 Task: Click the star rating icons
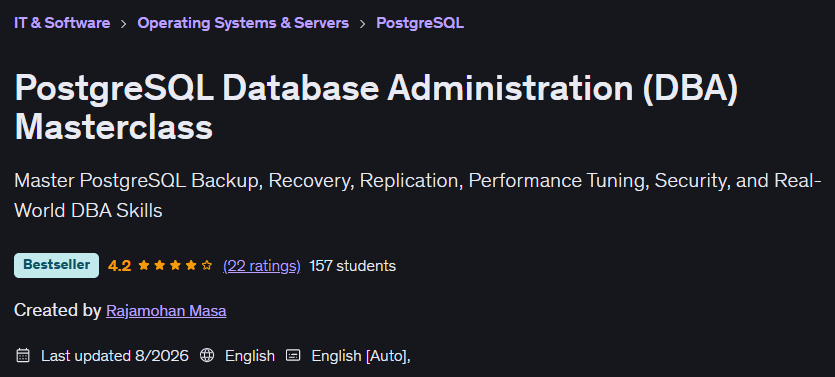(175, 266)
